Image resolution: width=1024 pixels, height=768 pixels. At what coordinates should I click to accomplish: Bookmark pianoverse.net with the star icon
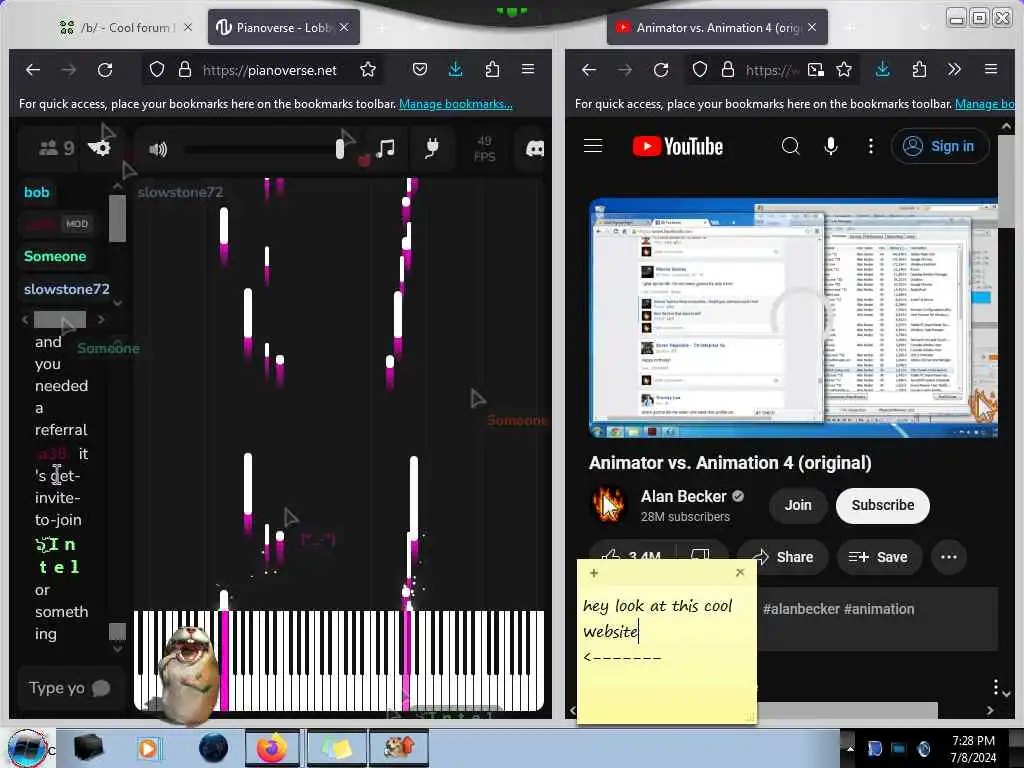(368, 69)
